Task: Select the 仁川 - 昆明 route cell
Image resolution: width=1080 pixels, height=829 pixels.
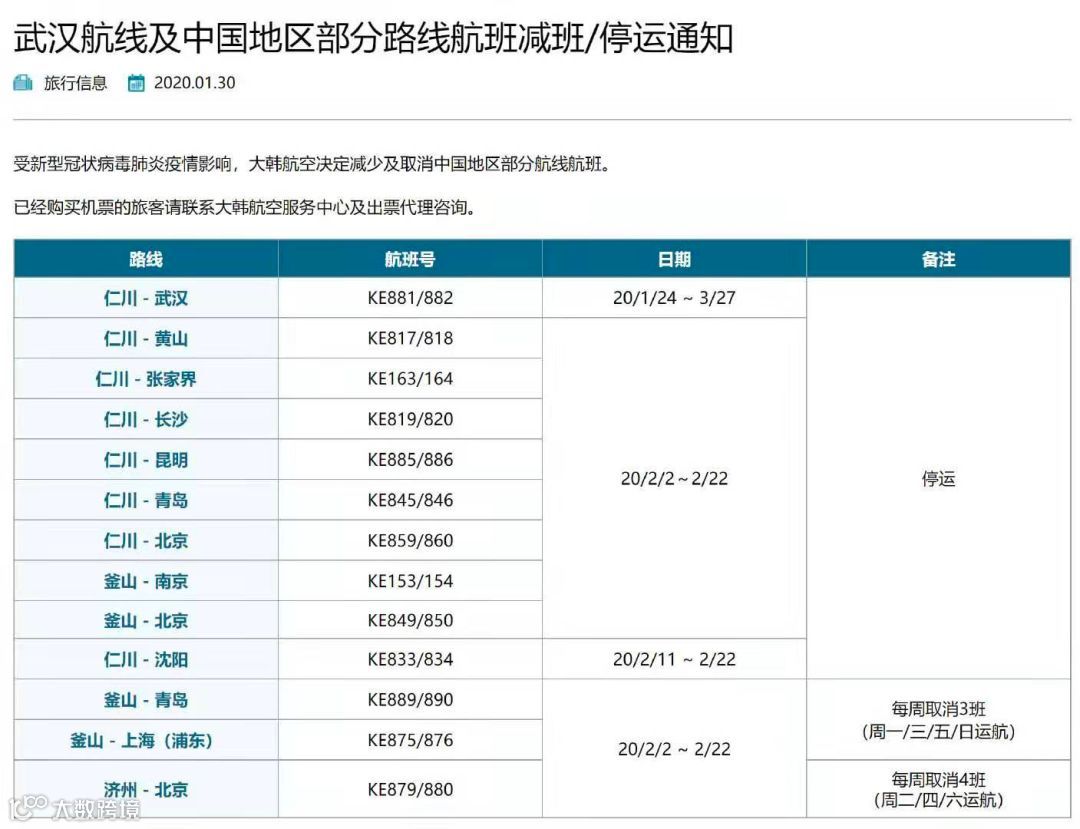Action: click(x=146, y=459)
